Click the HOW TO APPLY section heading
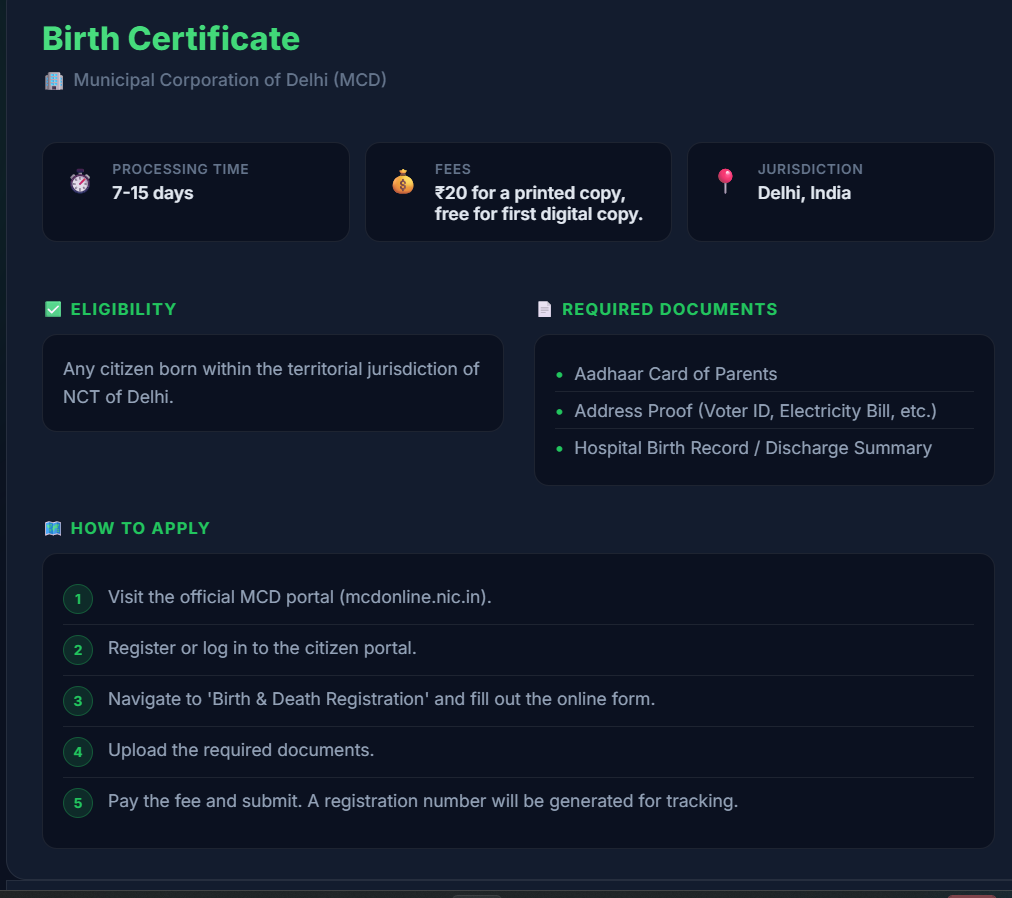This screenshot has height=898, width=1012. 140,528
